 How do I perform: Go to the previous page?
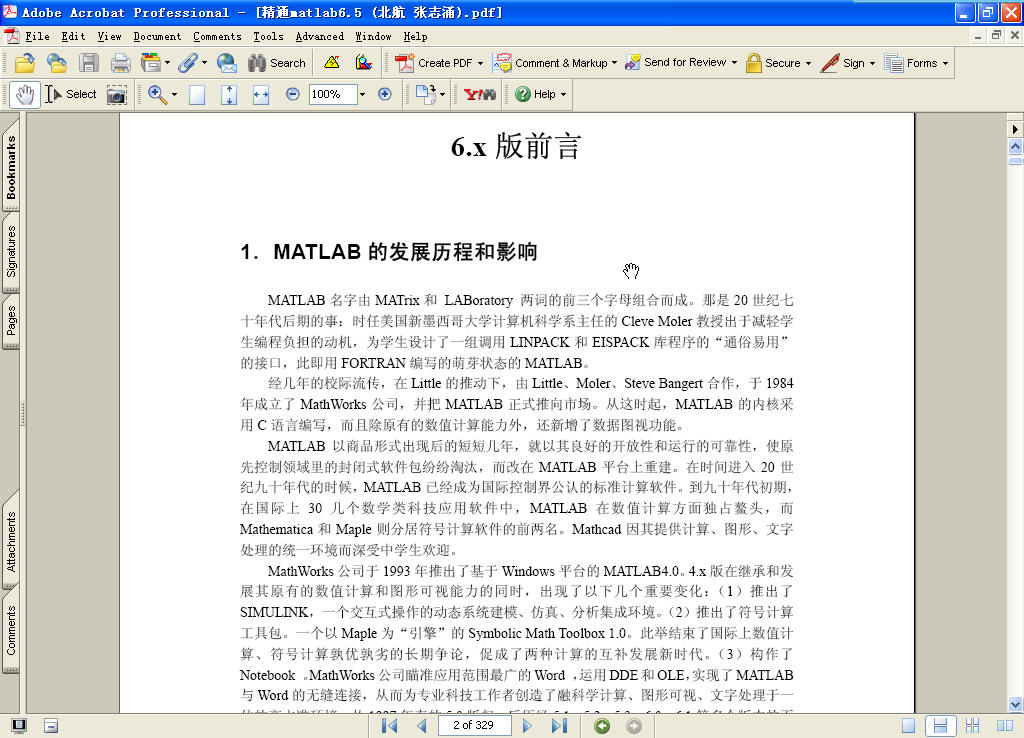(421, 726)
